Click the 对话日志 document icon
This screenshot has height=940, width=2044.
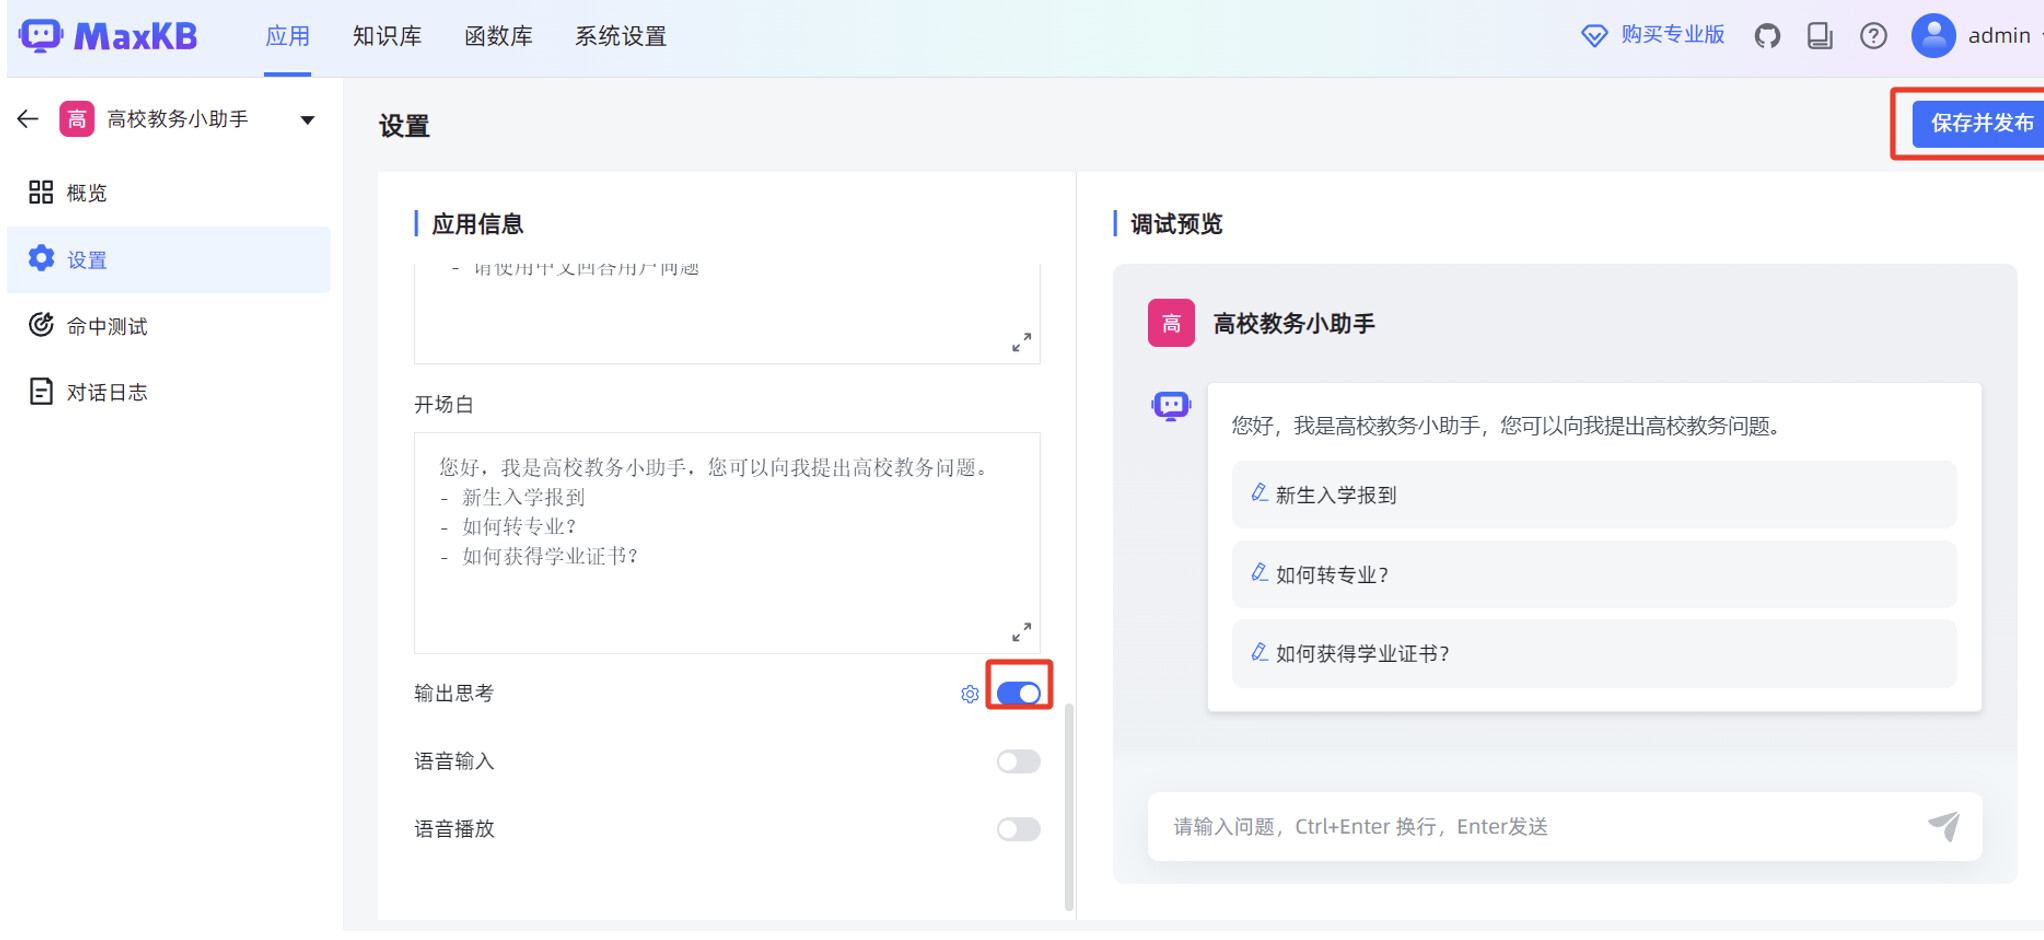click(41, 391)
